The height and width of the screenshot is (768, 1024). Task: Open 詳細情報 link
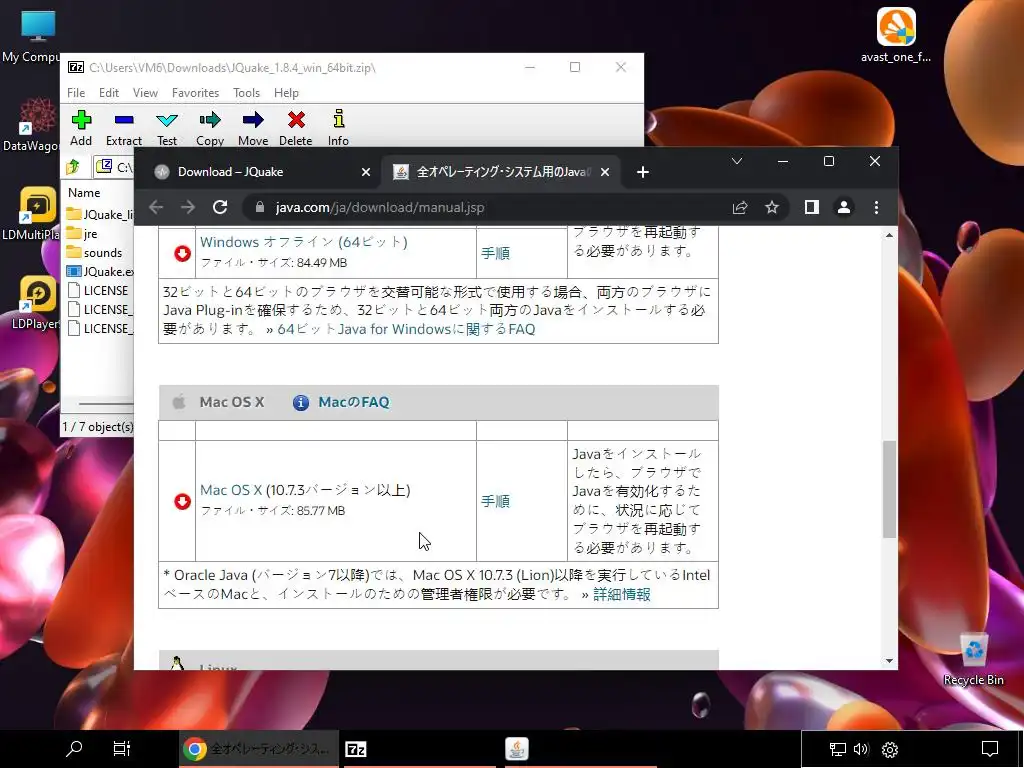(x=622, y=594)
